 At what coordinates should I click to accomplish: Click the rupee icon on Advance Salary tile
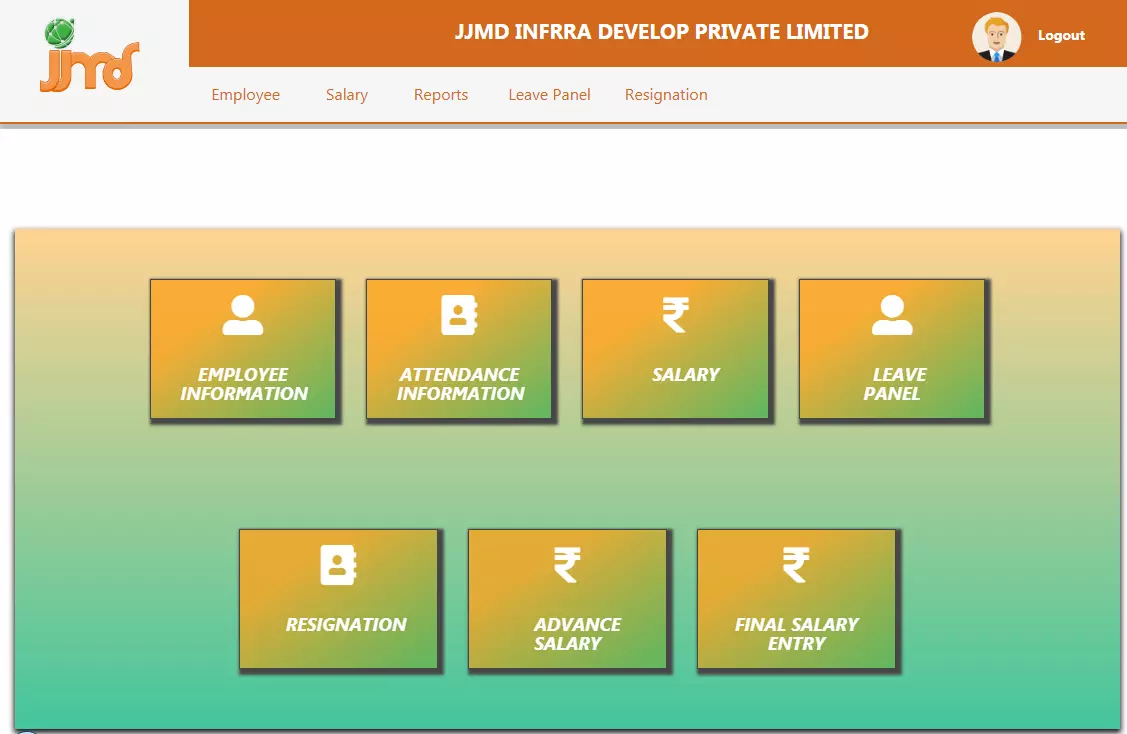[x=567, y=565]
